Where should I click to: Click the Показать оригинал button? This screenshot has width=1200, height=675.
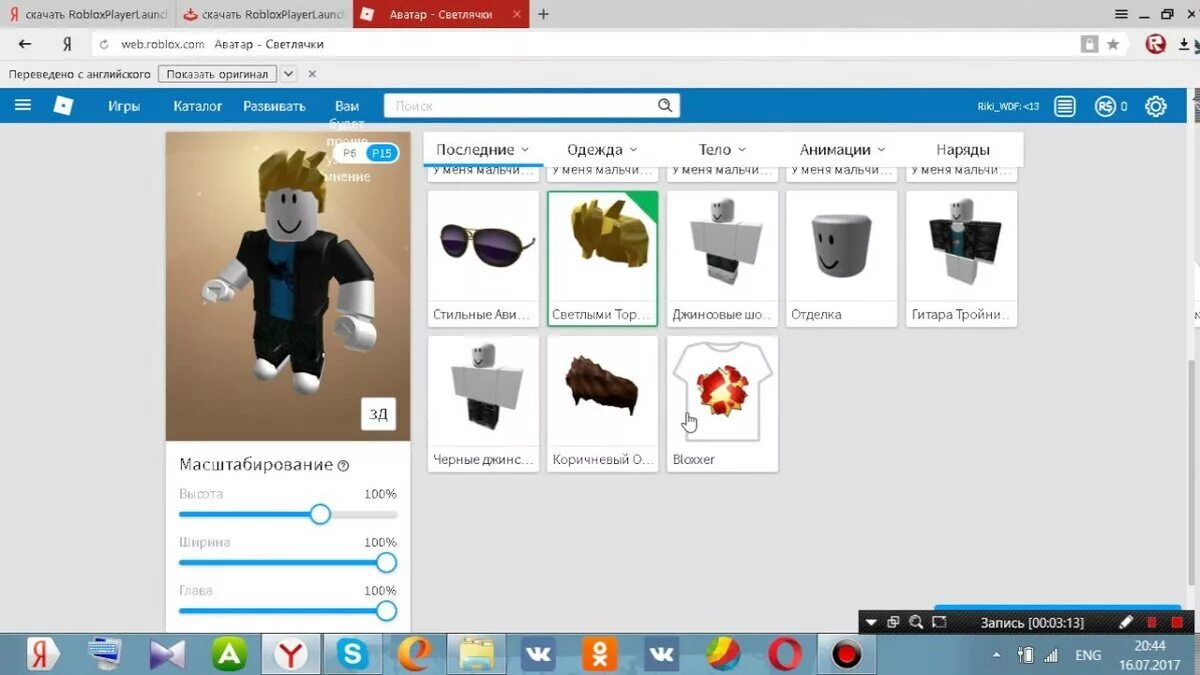217,74
